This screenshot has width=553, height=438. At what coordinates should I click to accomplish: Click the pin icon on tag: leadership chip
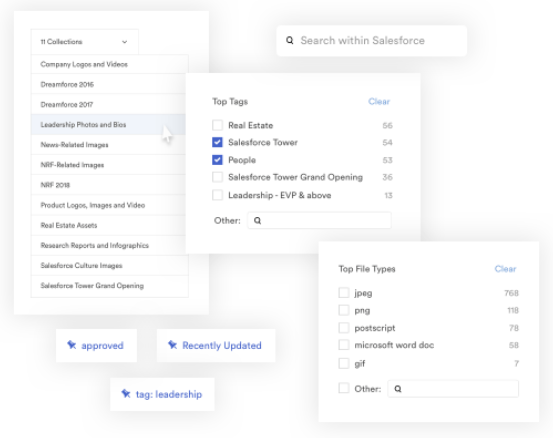(126, 393)
